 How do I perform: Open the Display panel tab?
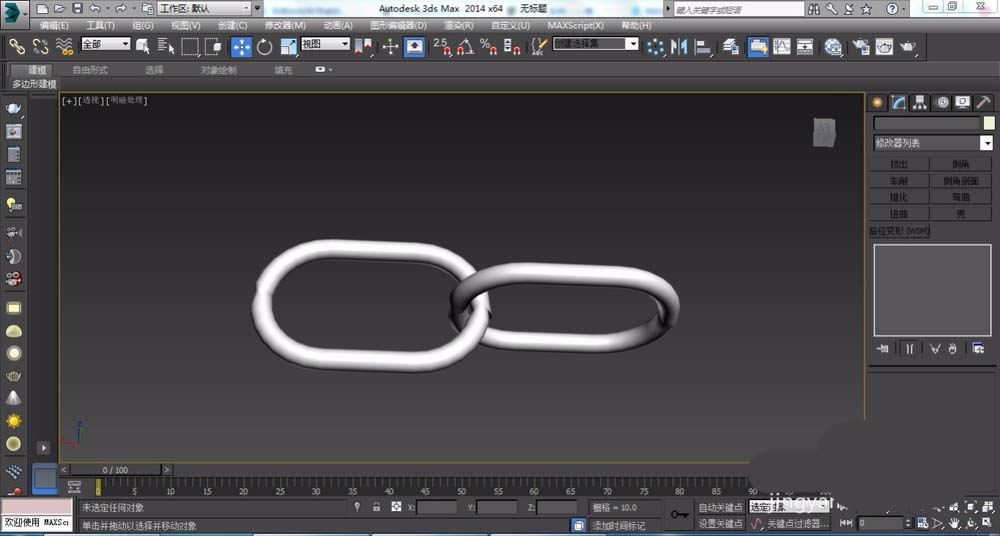(962, 102)
